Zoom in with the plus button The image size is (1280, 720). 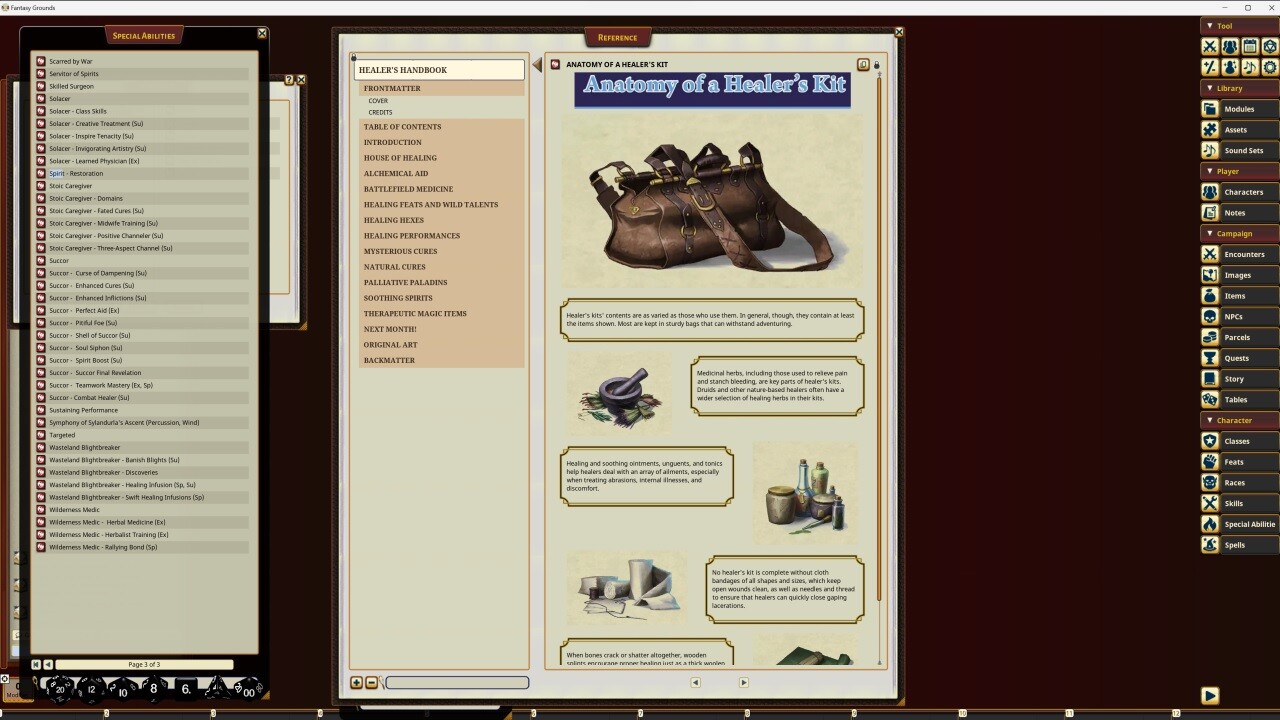pos(356,682)
